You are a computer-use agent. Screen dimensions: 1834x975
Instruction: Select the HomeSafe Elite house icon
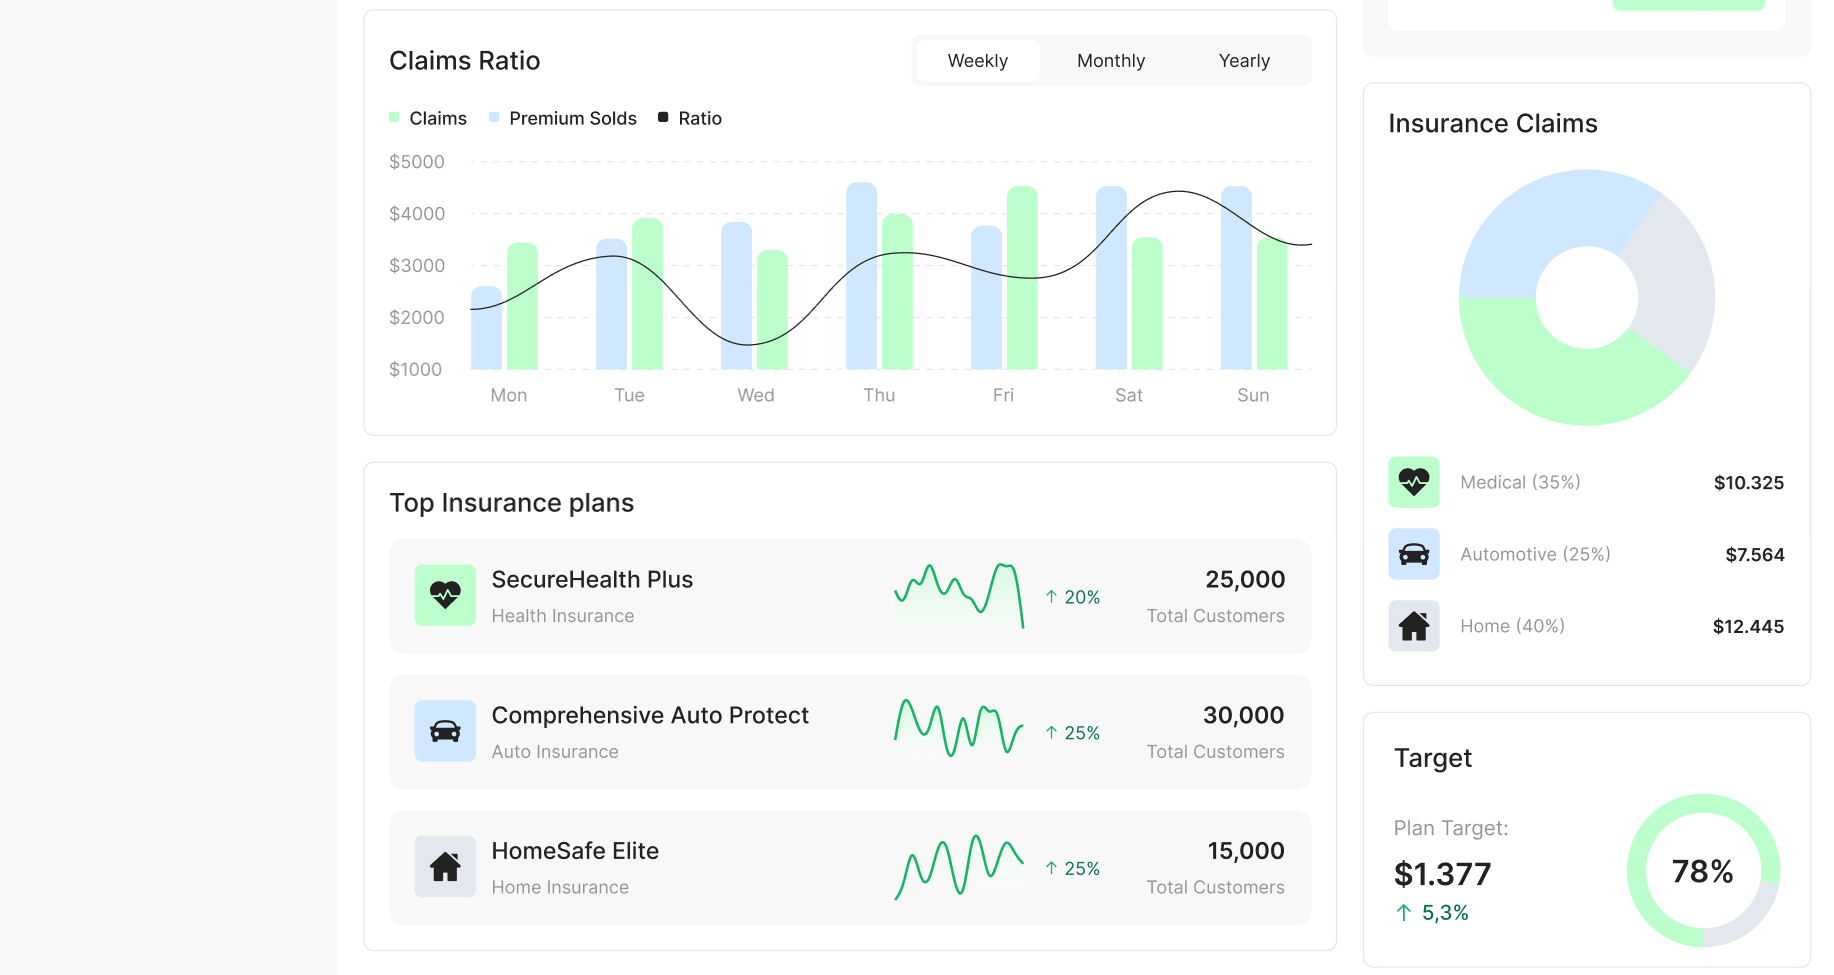[444, 866]
